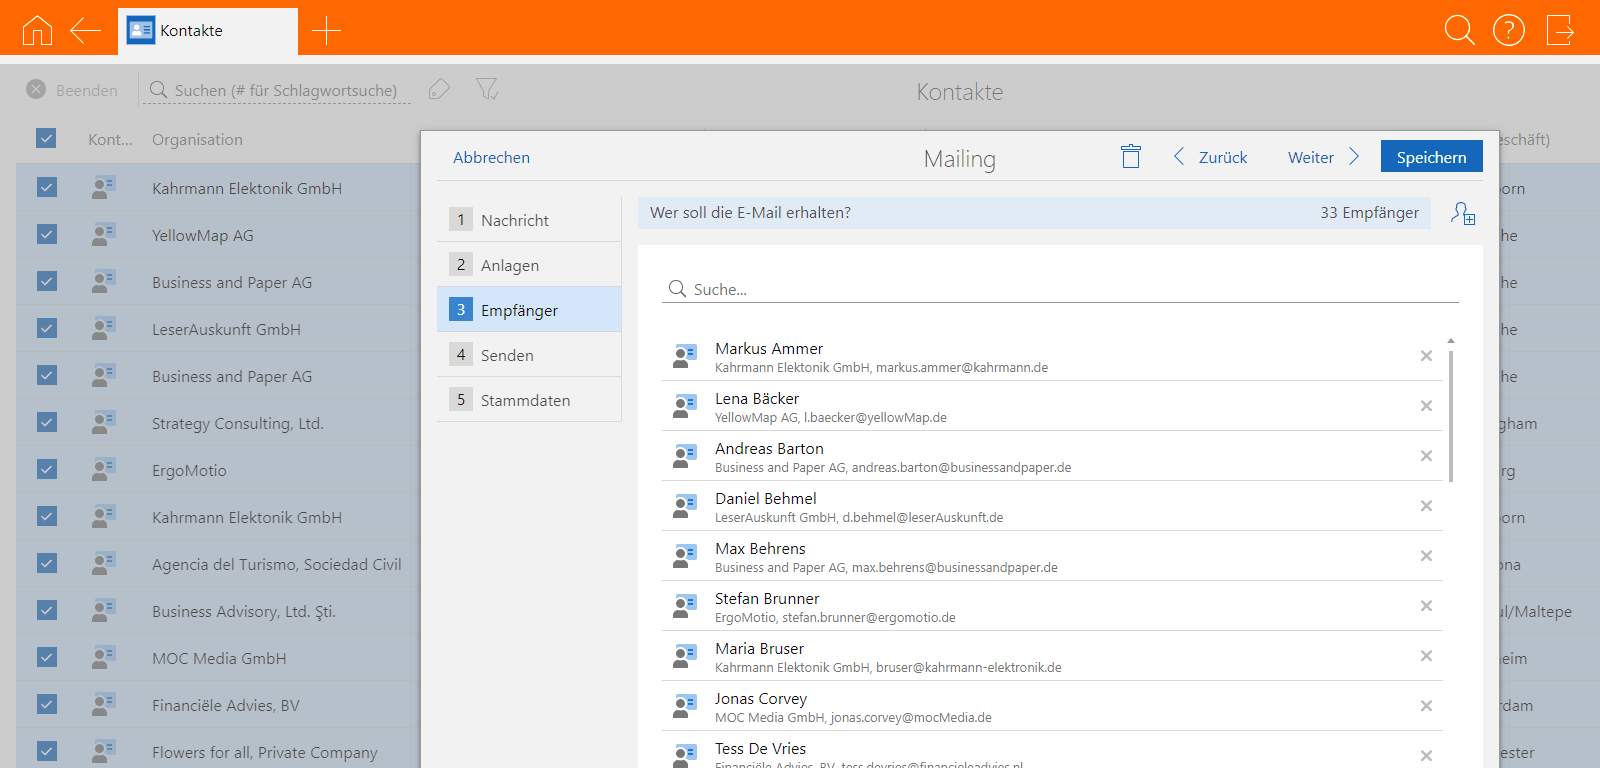Add a recipient with the person-plus icon
Screen dimensions: 1600x768
tap(1463, 213)
